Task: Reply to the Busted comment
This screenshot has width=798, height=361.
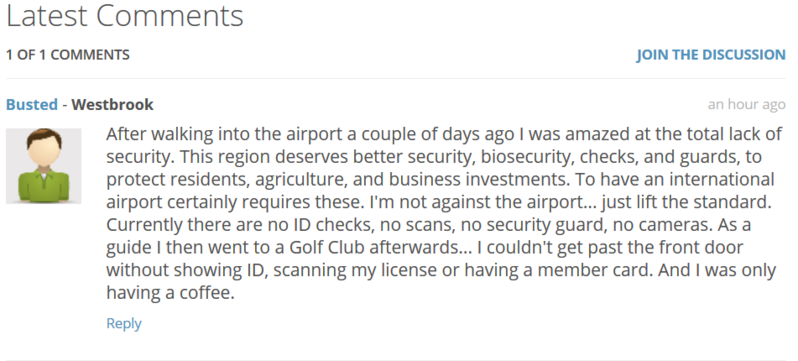Action: click(x=124, y=323)
